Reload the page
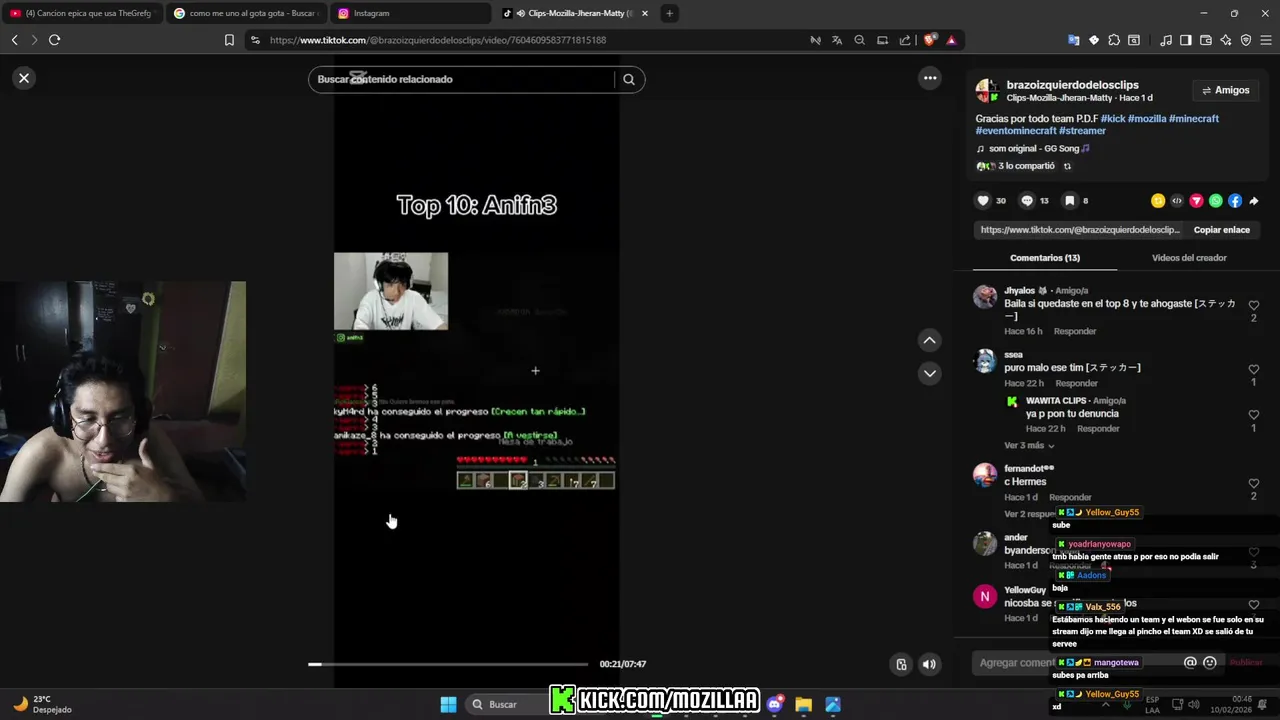This screenshot has height=720, width=1280. pyautogui.click(x=54, y=40)
